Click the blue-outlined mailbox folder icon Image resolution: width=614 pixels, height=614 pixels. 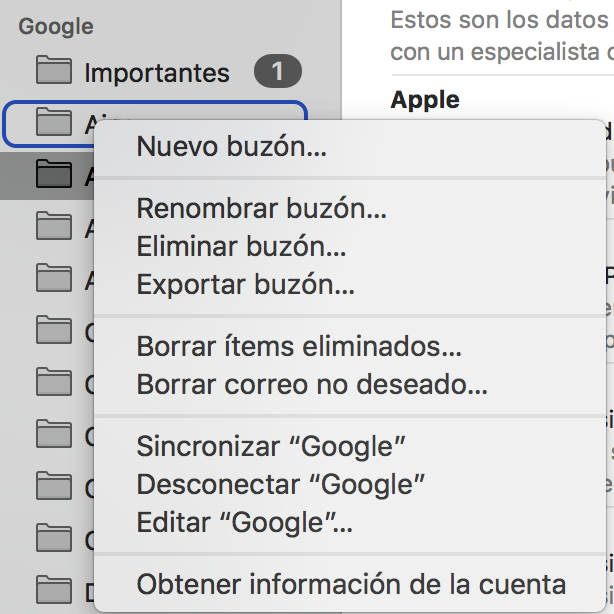pyautogui.click(x=54, y=123)
